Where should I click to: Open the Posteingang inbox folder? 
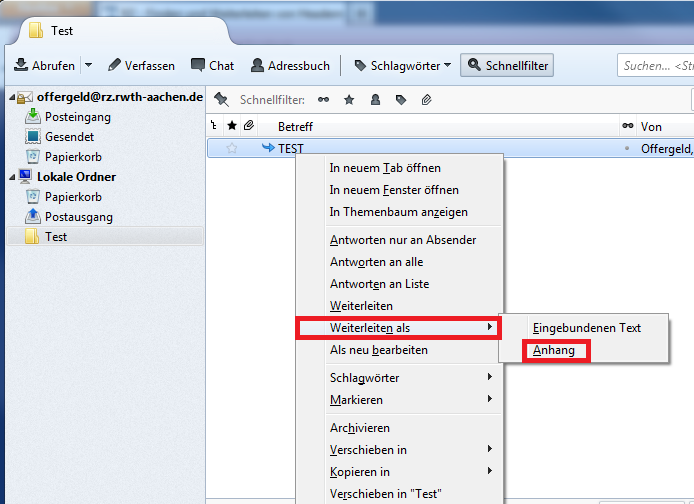pos(78,117)
